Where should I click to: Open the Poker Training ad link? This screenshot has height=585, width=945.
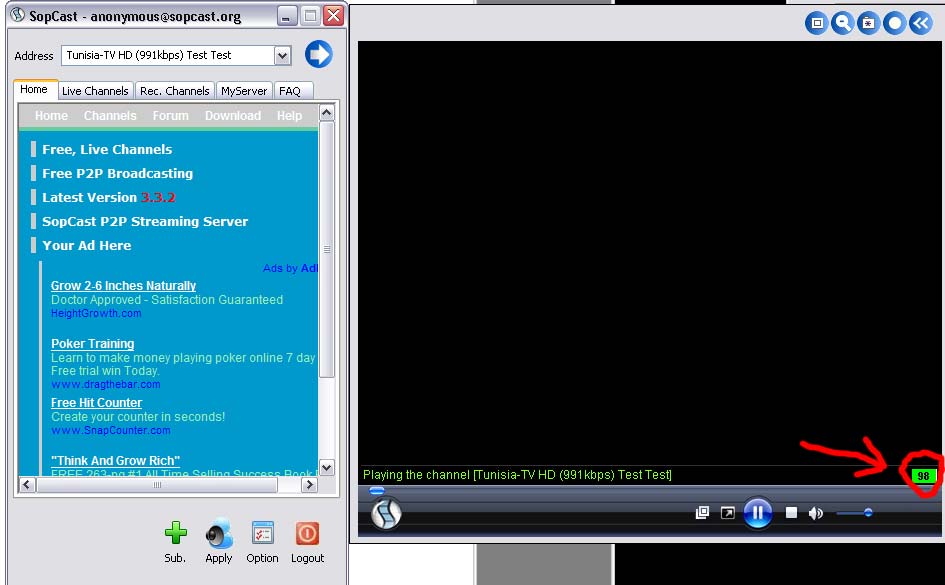(92, 343)
